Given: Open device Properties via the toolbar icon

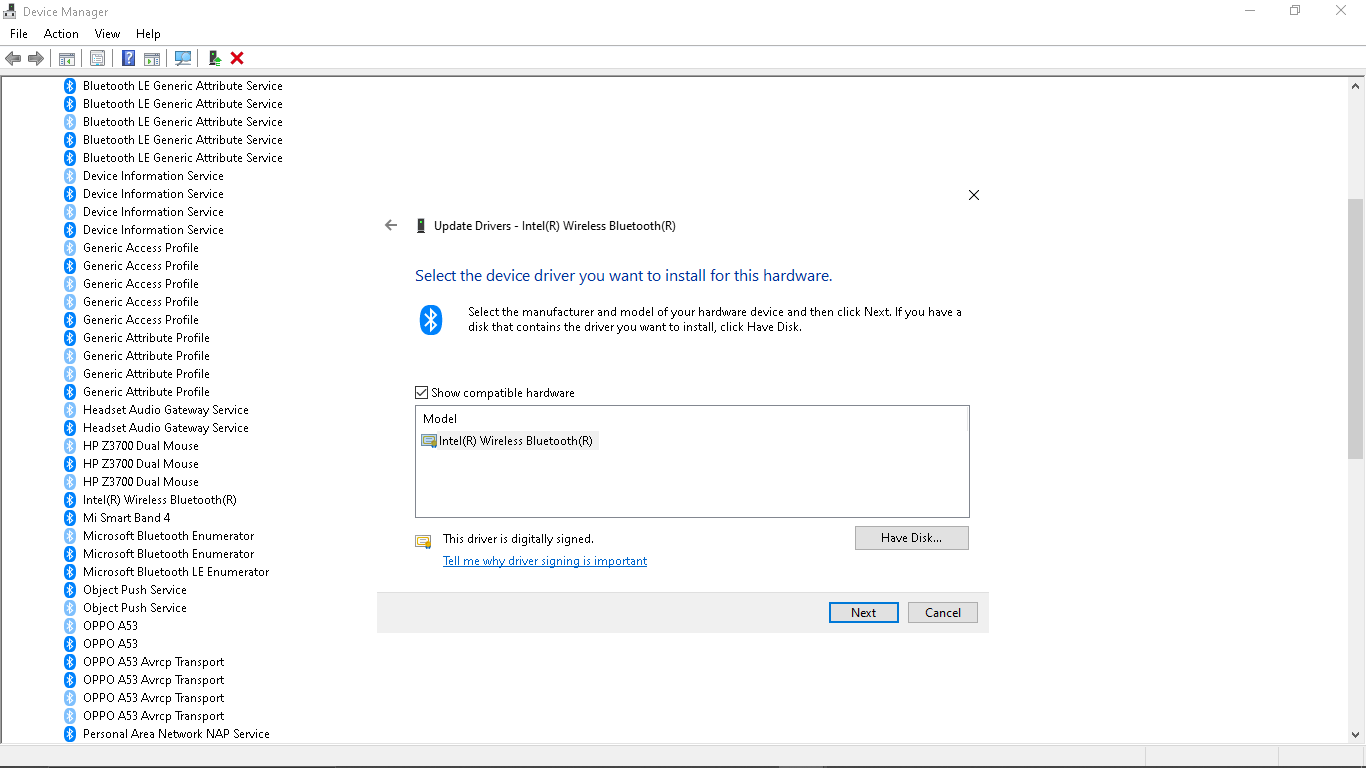Looking at the screenshot, I should click(97, 58).
